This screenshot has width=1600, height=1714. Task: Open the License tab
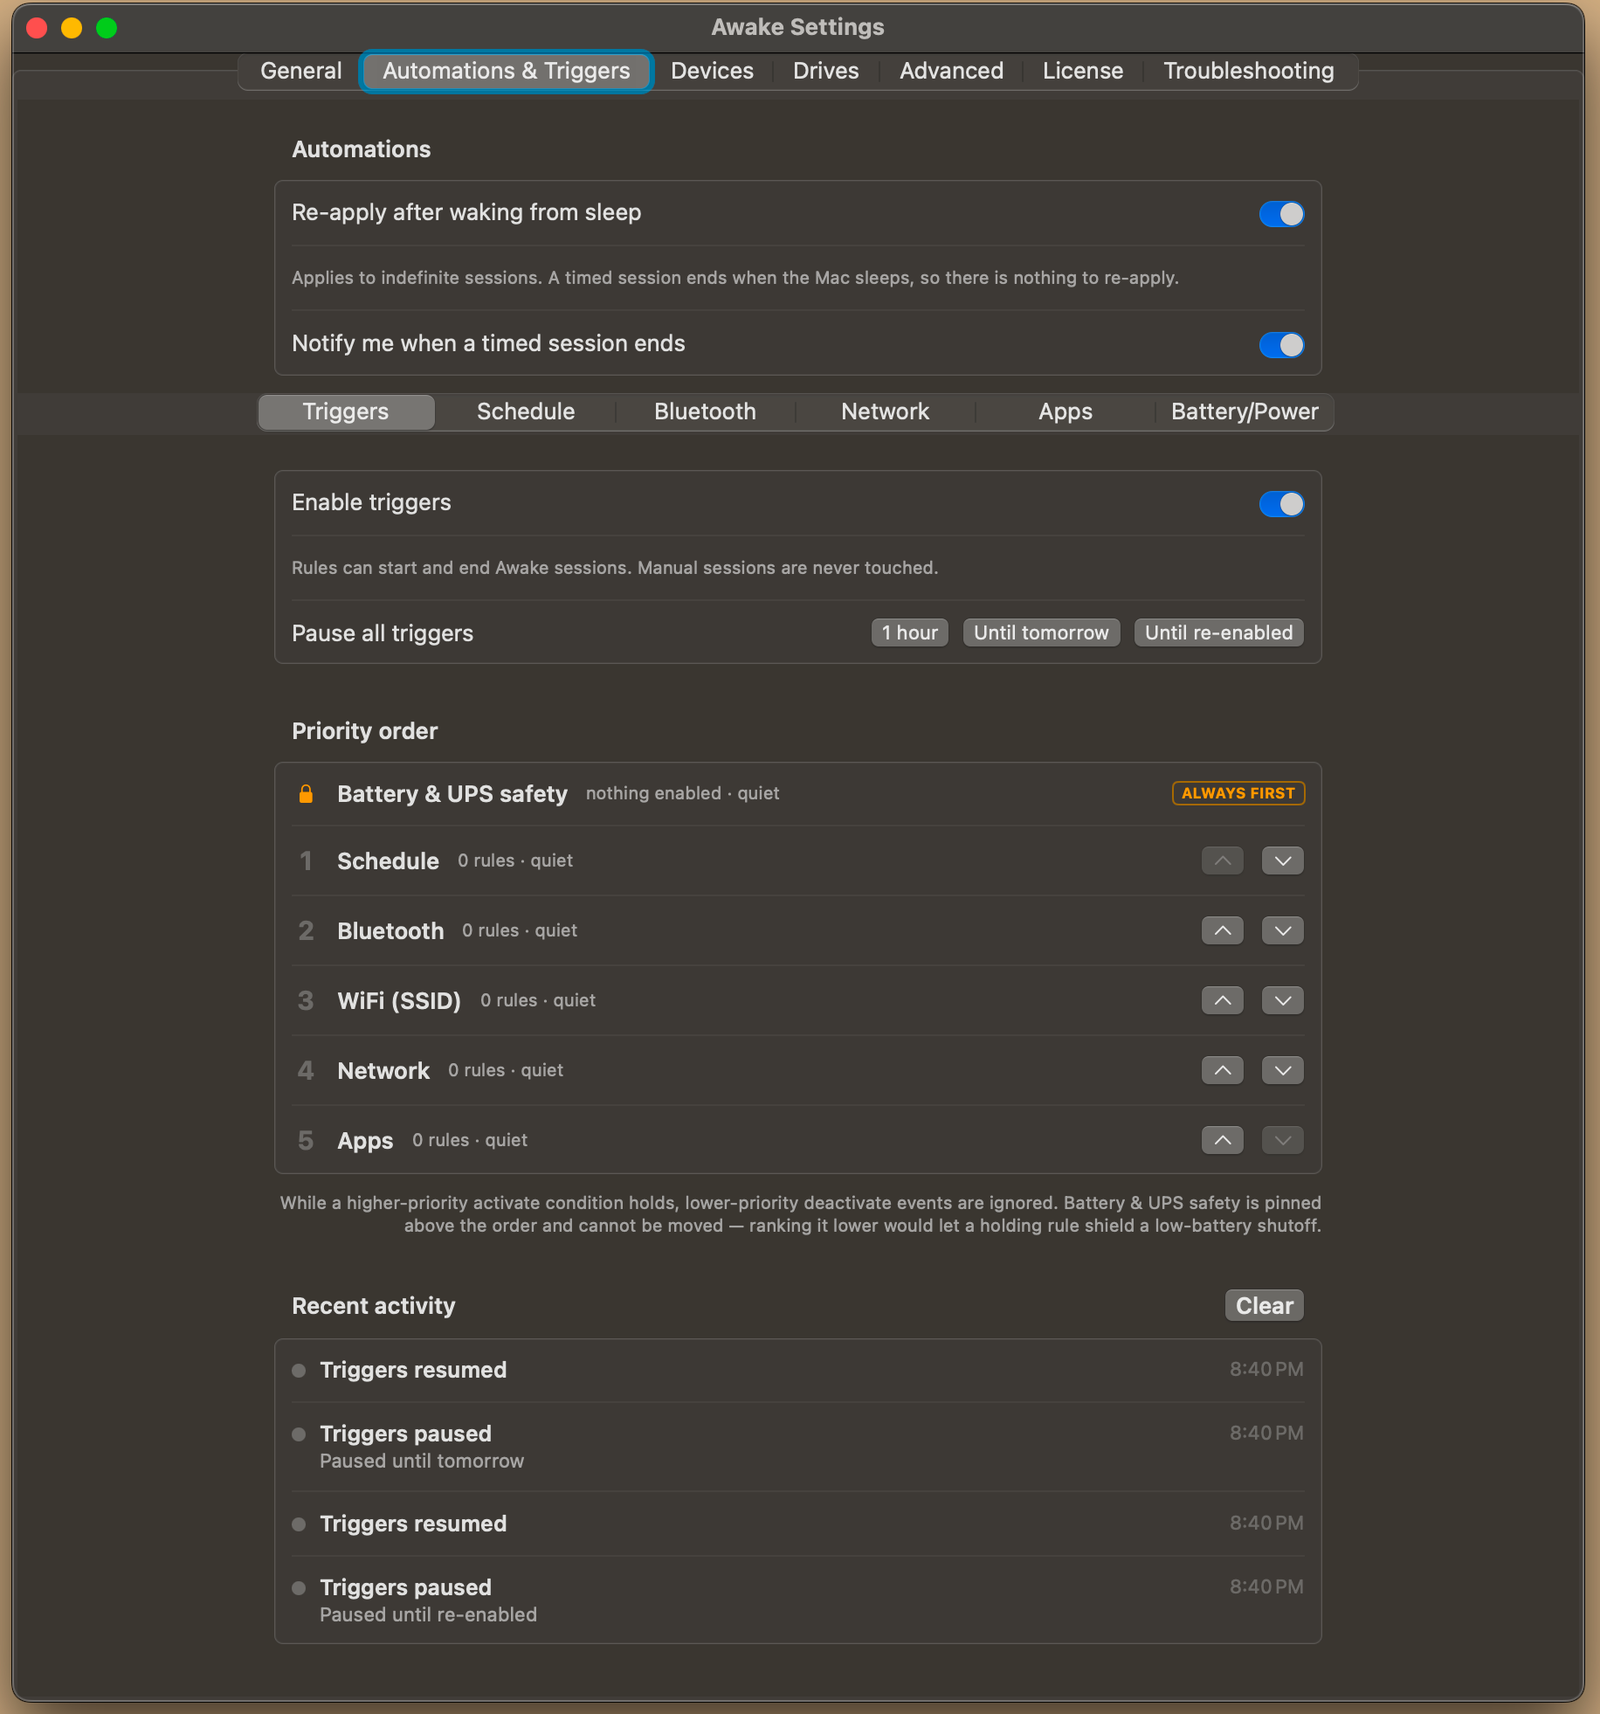click(1083, 71)
